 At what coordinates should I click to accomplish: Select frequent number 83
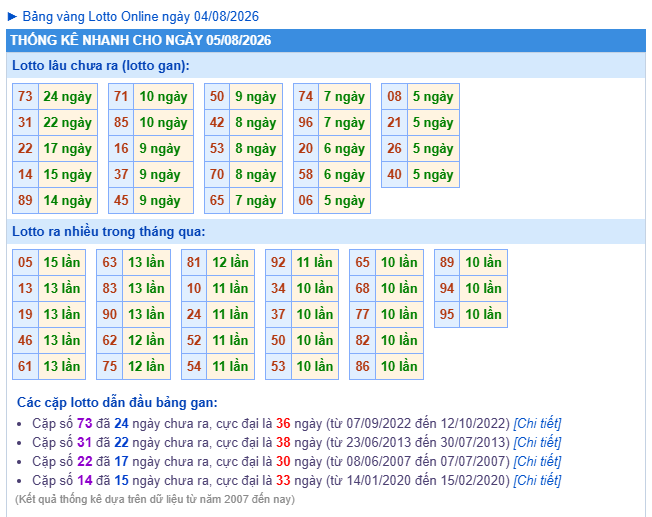110,288
